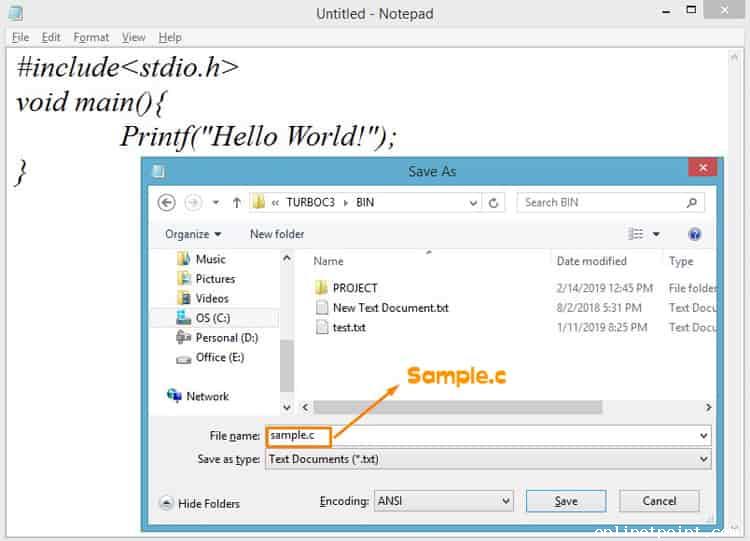Maximize the Notepad window

(691, 10)
